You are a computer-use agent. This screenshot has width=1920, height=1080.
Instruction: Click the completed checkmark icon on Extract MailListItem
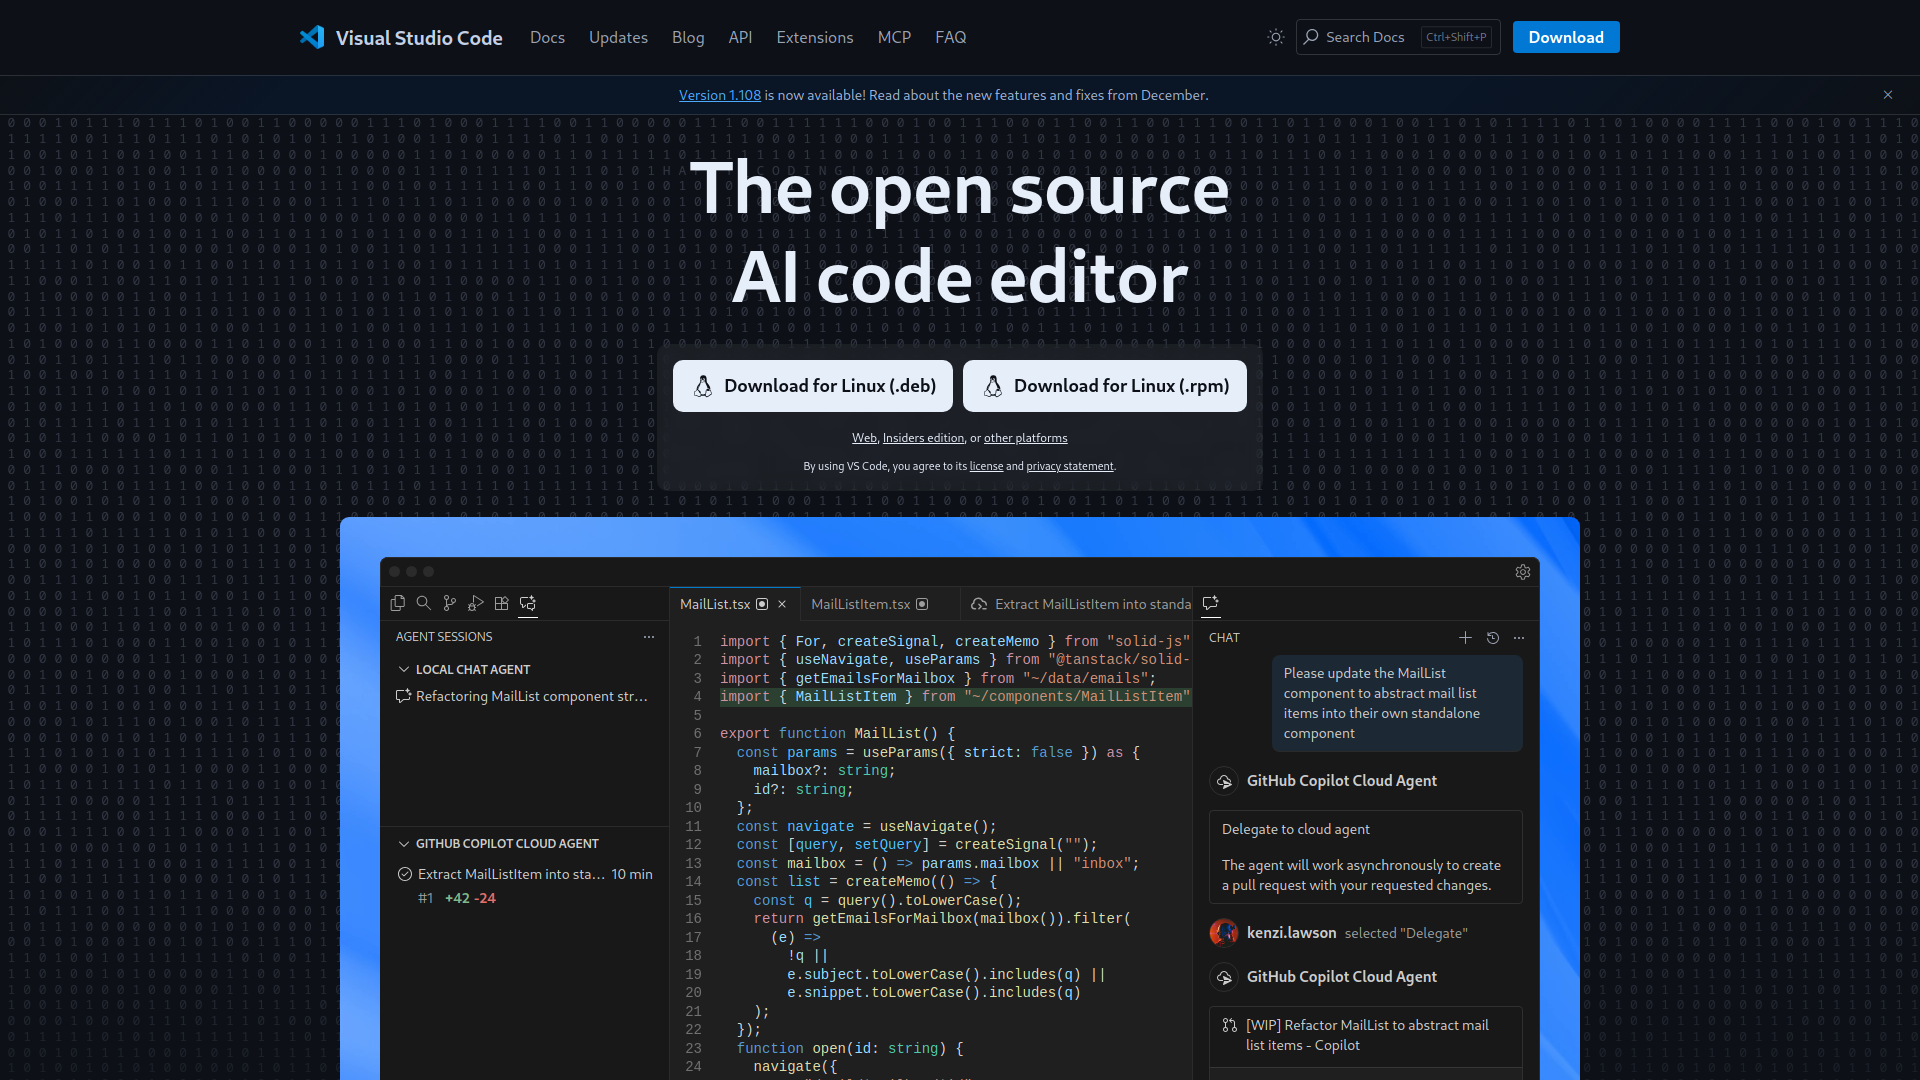(x=405, y=874)
